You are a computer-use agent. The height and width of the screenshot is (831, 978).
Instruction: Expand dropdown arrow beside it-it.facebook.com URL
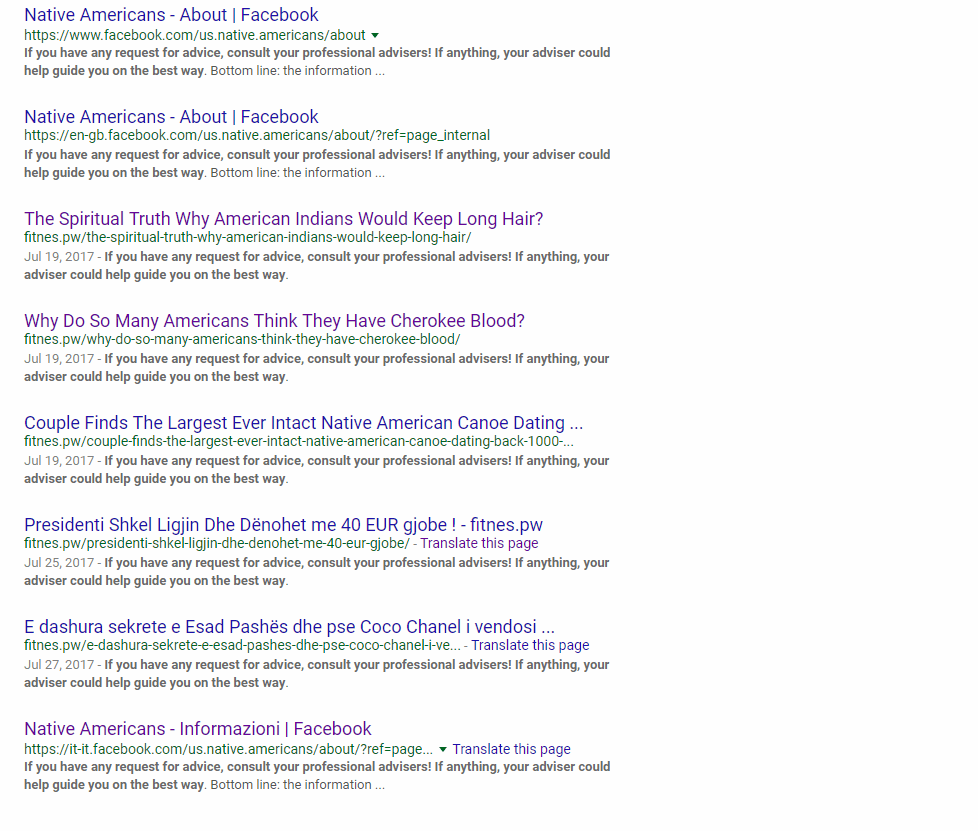[443, 749]
